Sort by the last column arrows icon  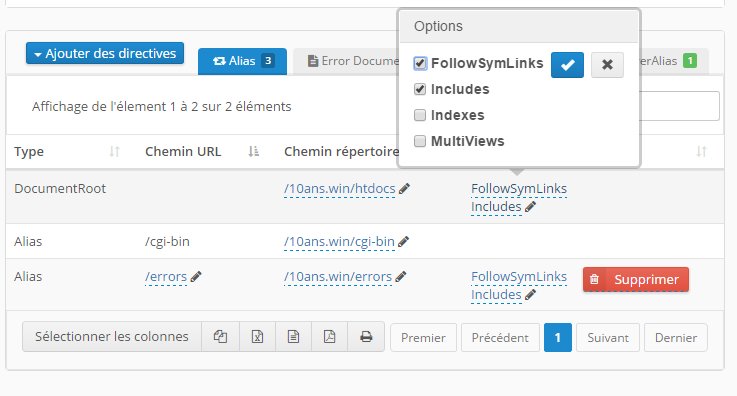click(701, 151)
